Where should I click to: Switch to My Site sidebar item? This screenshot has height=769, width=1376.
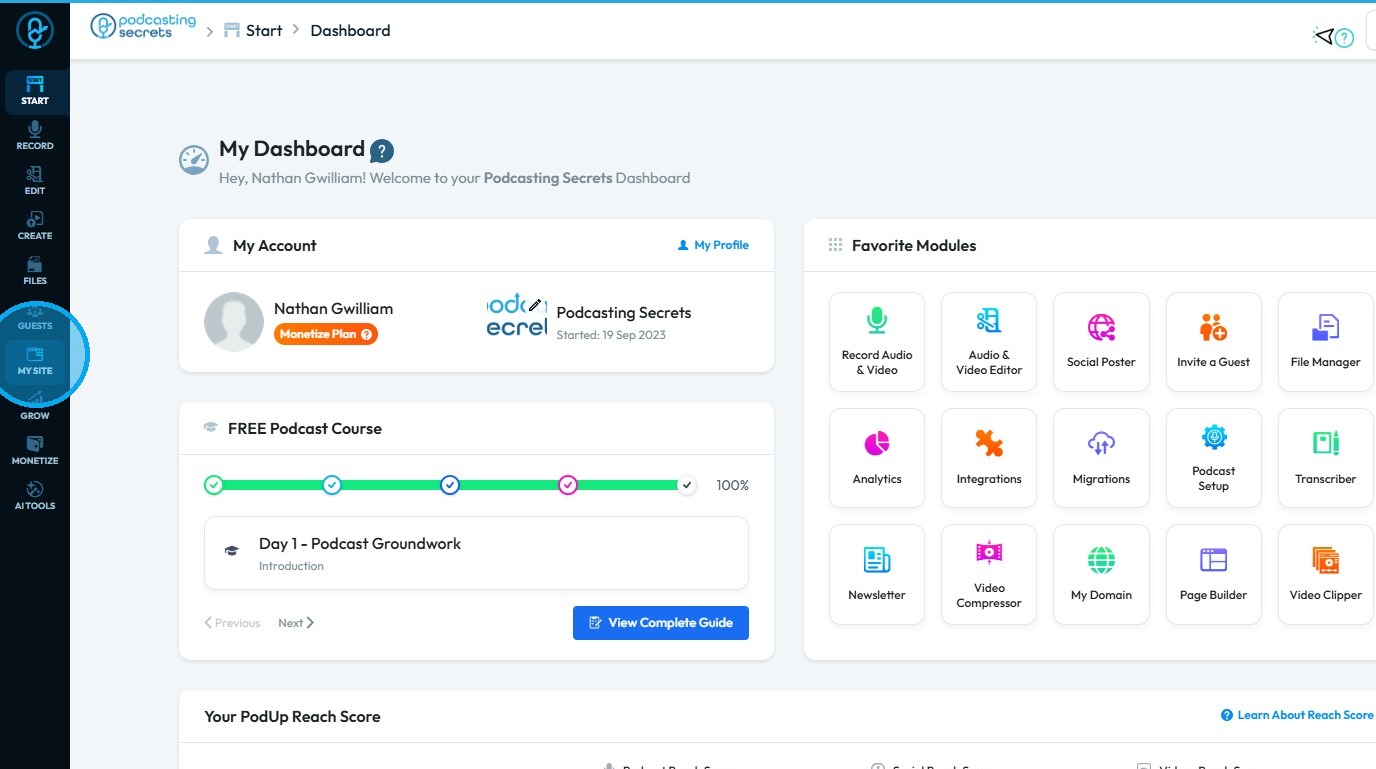coord(35,361)
